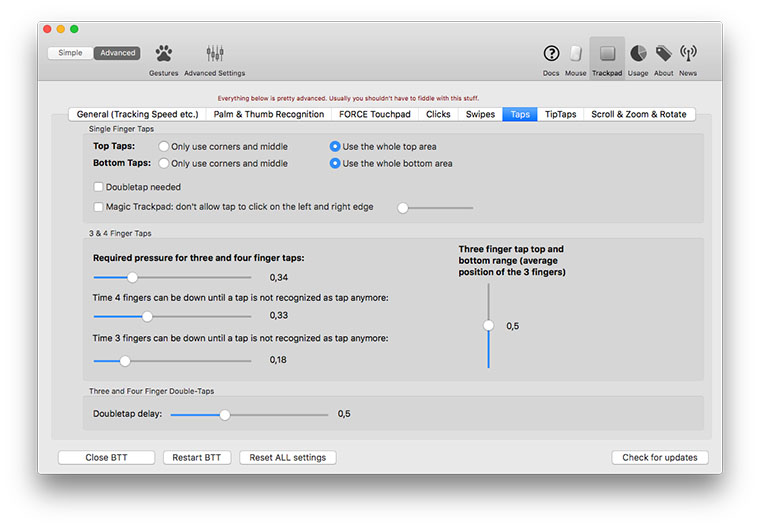Select Use the whole bottom area

pyautogui.click(x=335, y=163)
